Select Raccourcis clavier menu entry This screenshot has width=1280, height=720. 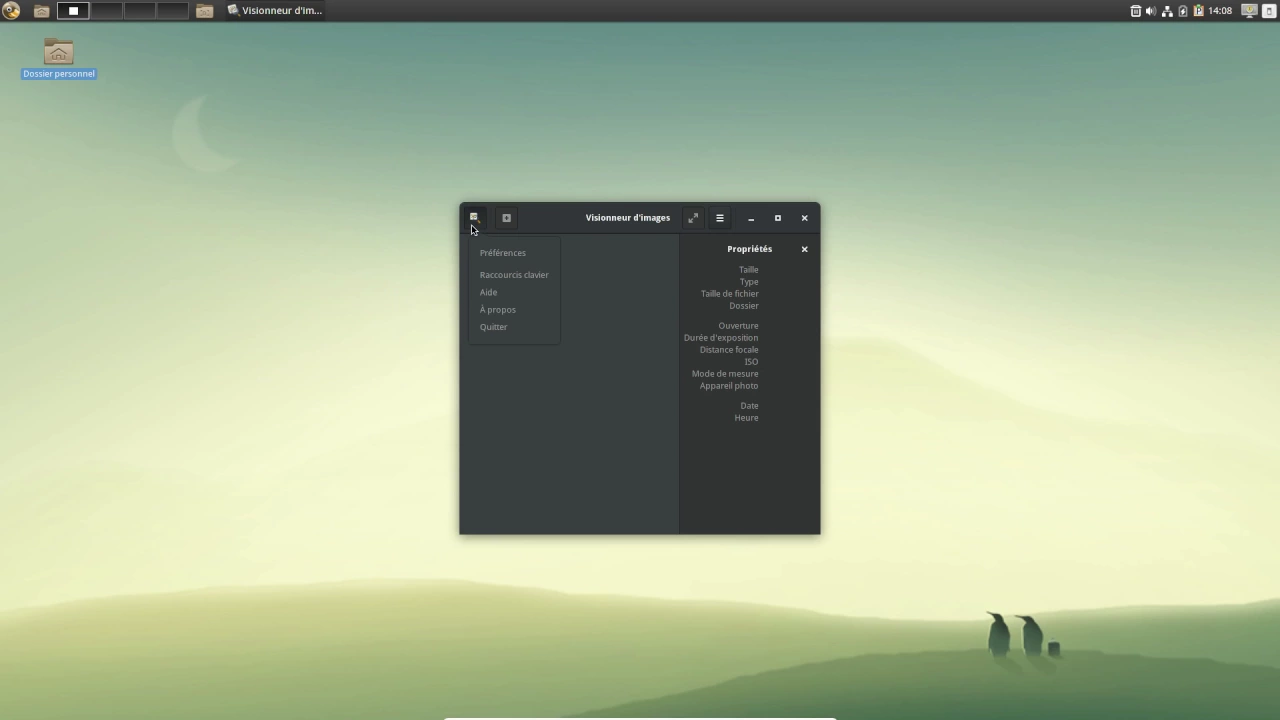(514, 275)
